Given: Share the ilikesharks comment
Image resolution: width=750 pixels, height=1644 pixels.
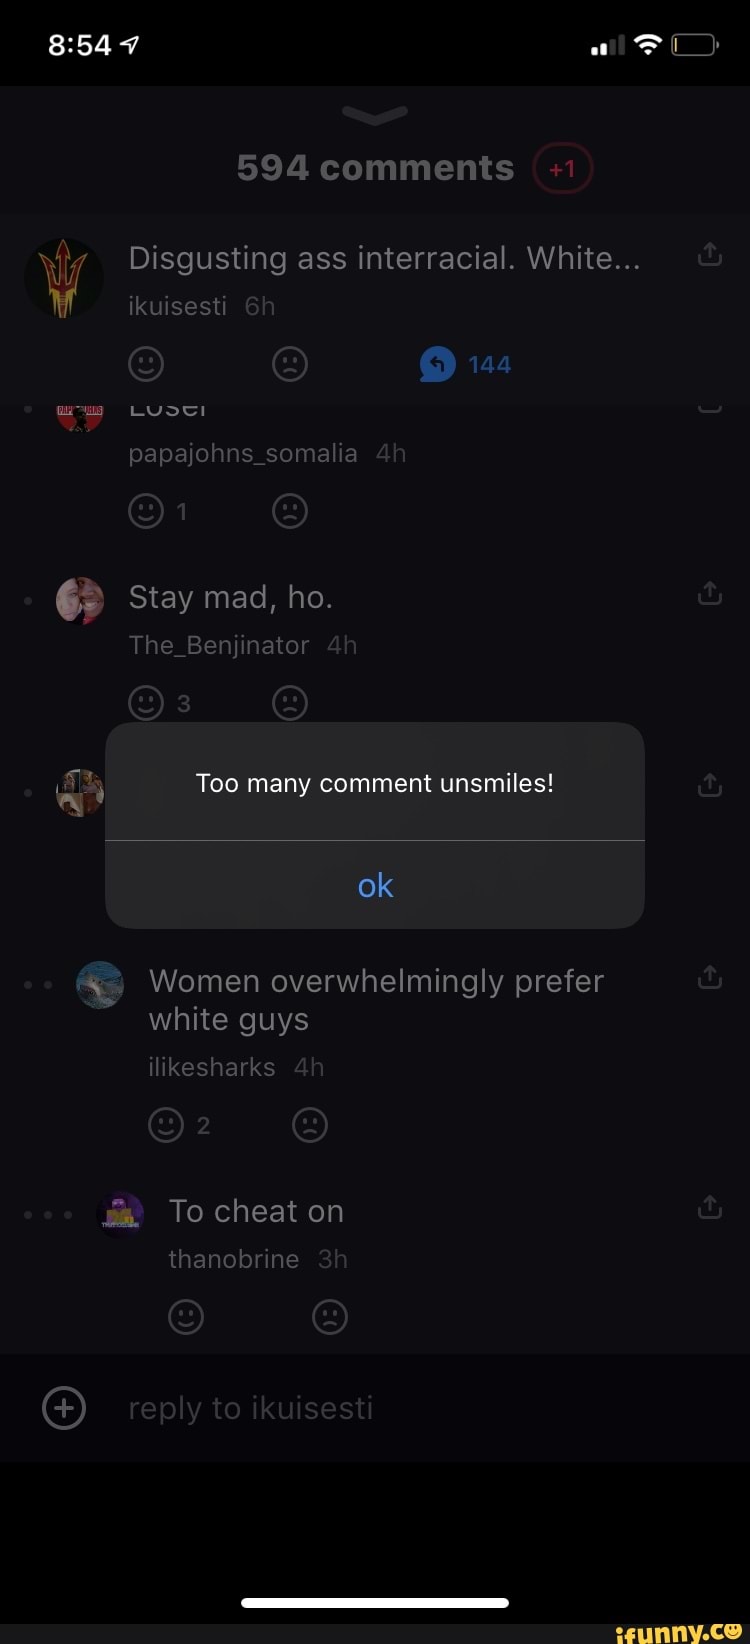Looking at the screenshot, I should coord(709,977).
